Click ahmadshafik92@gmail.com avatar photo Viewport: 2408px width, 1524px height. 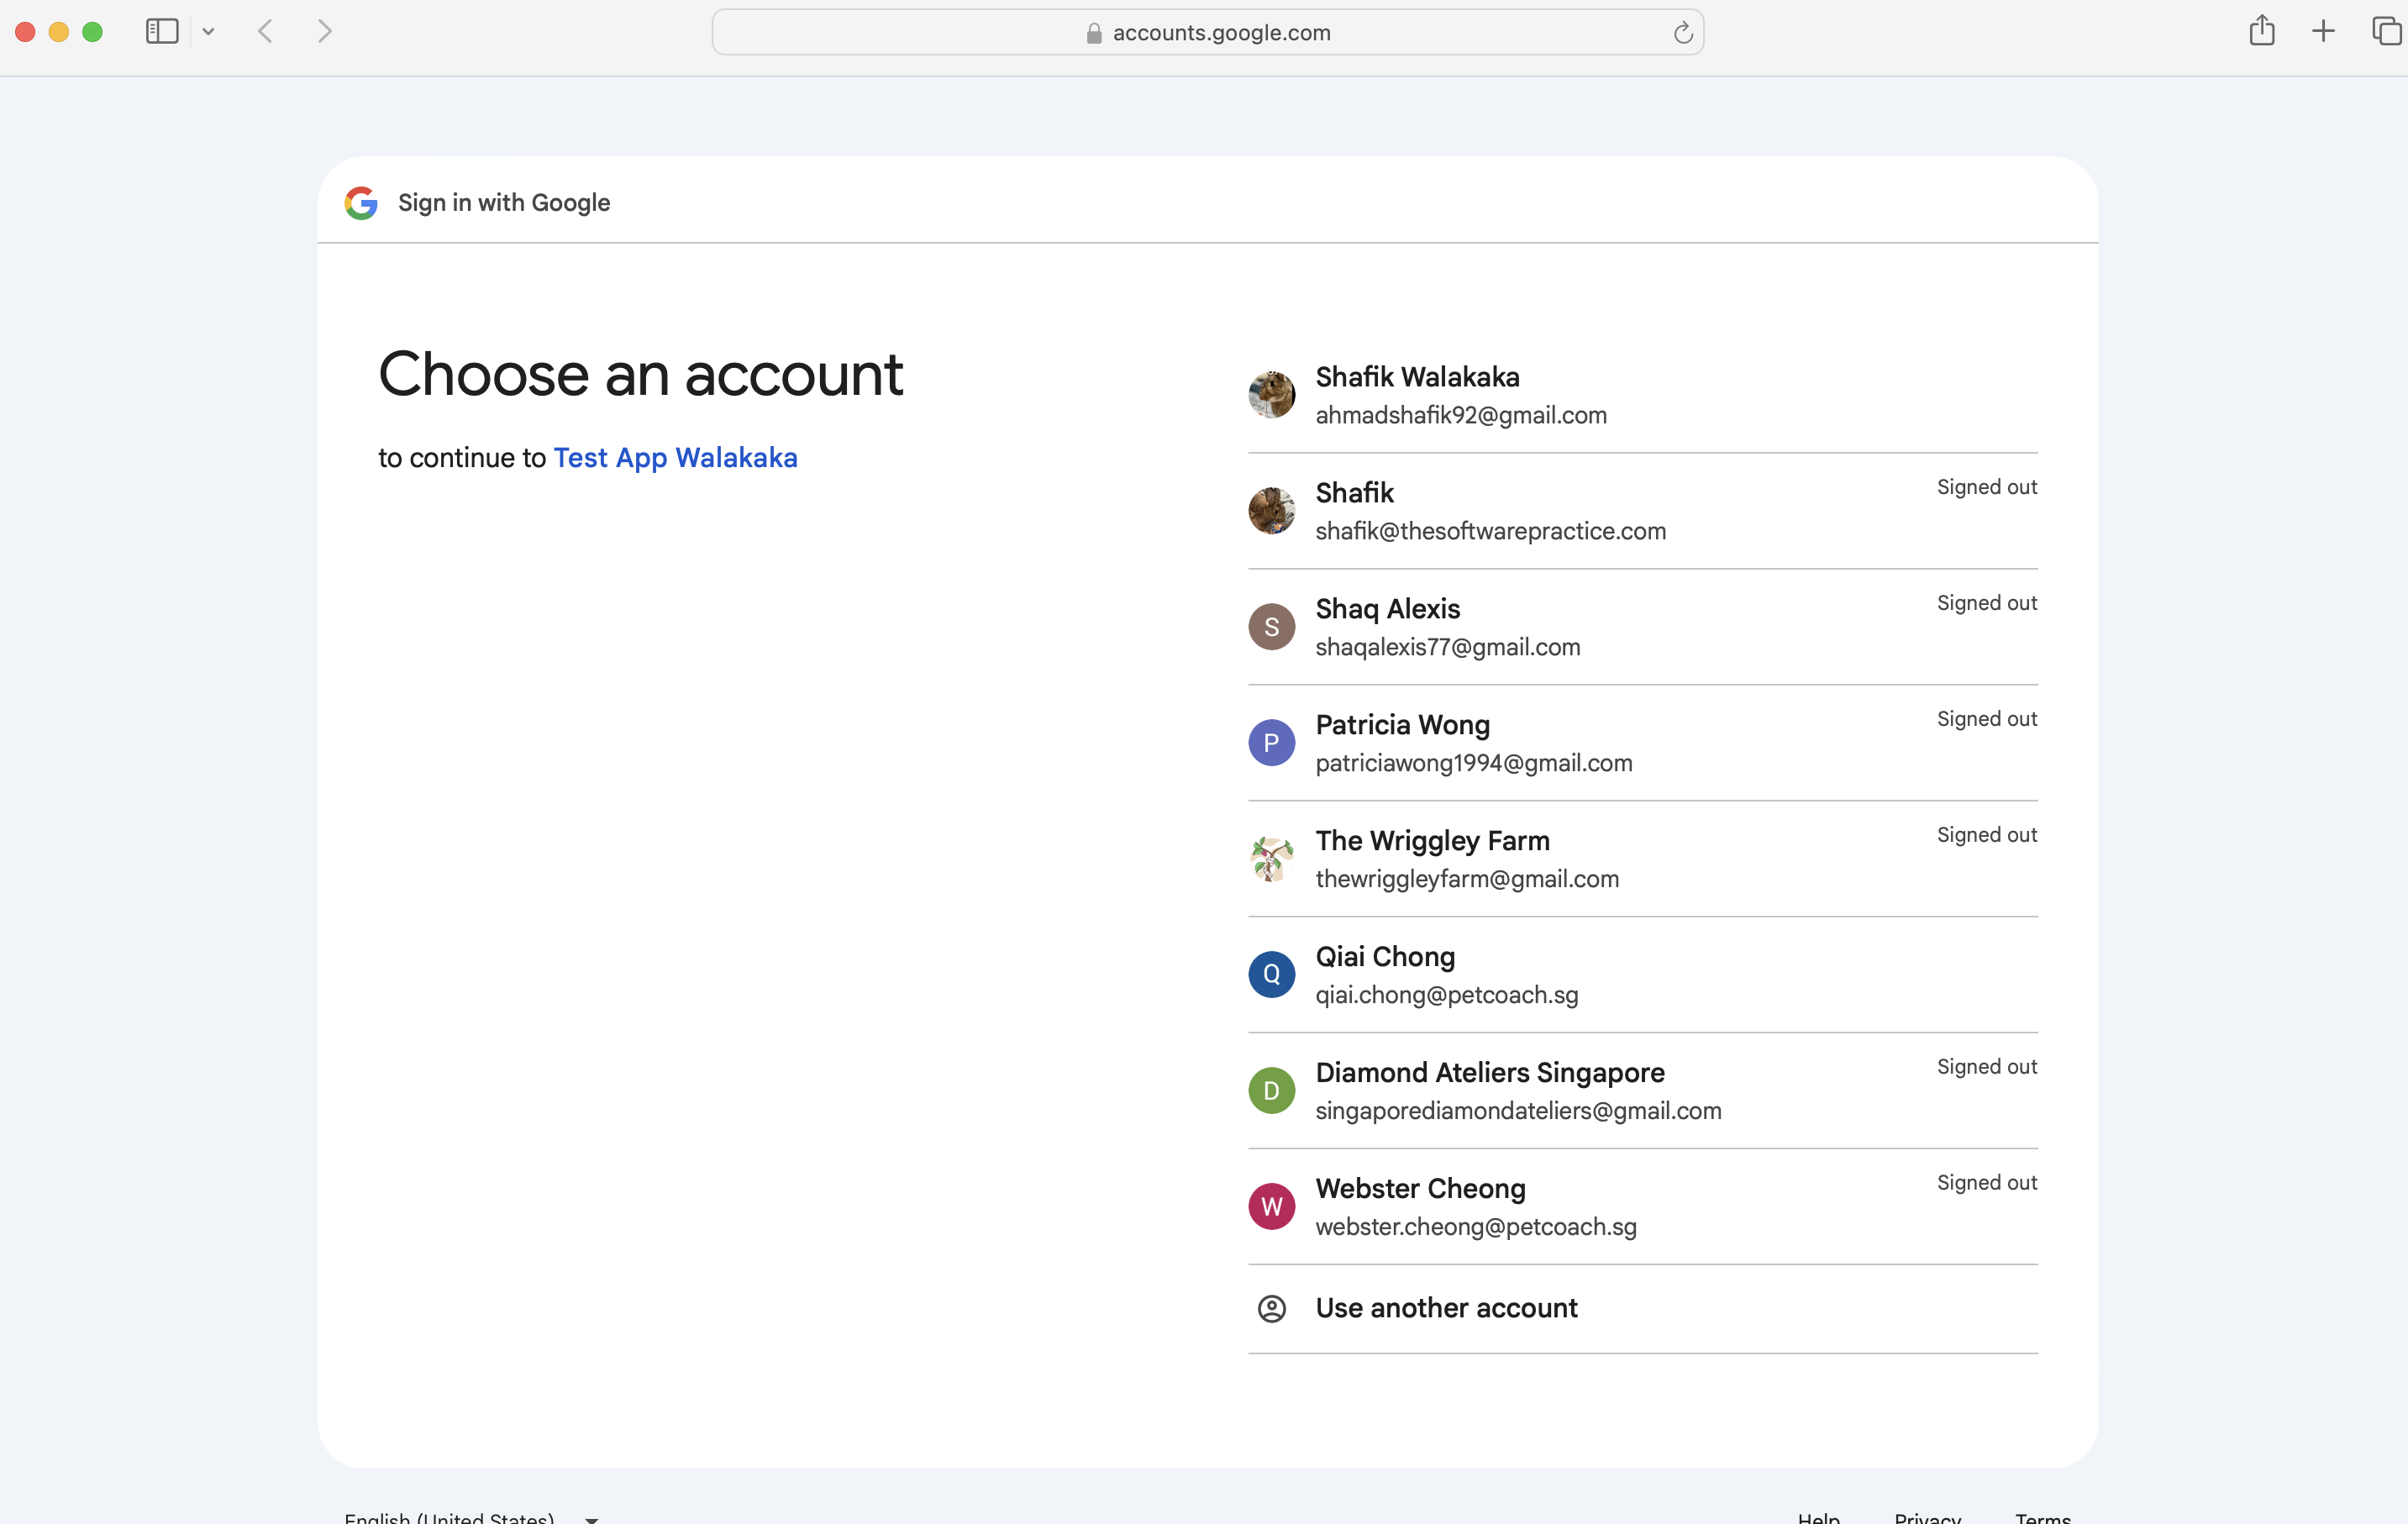(x=1271, y=395)
